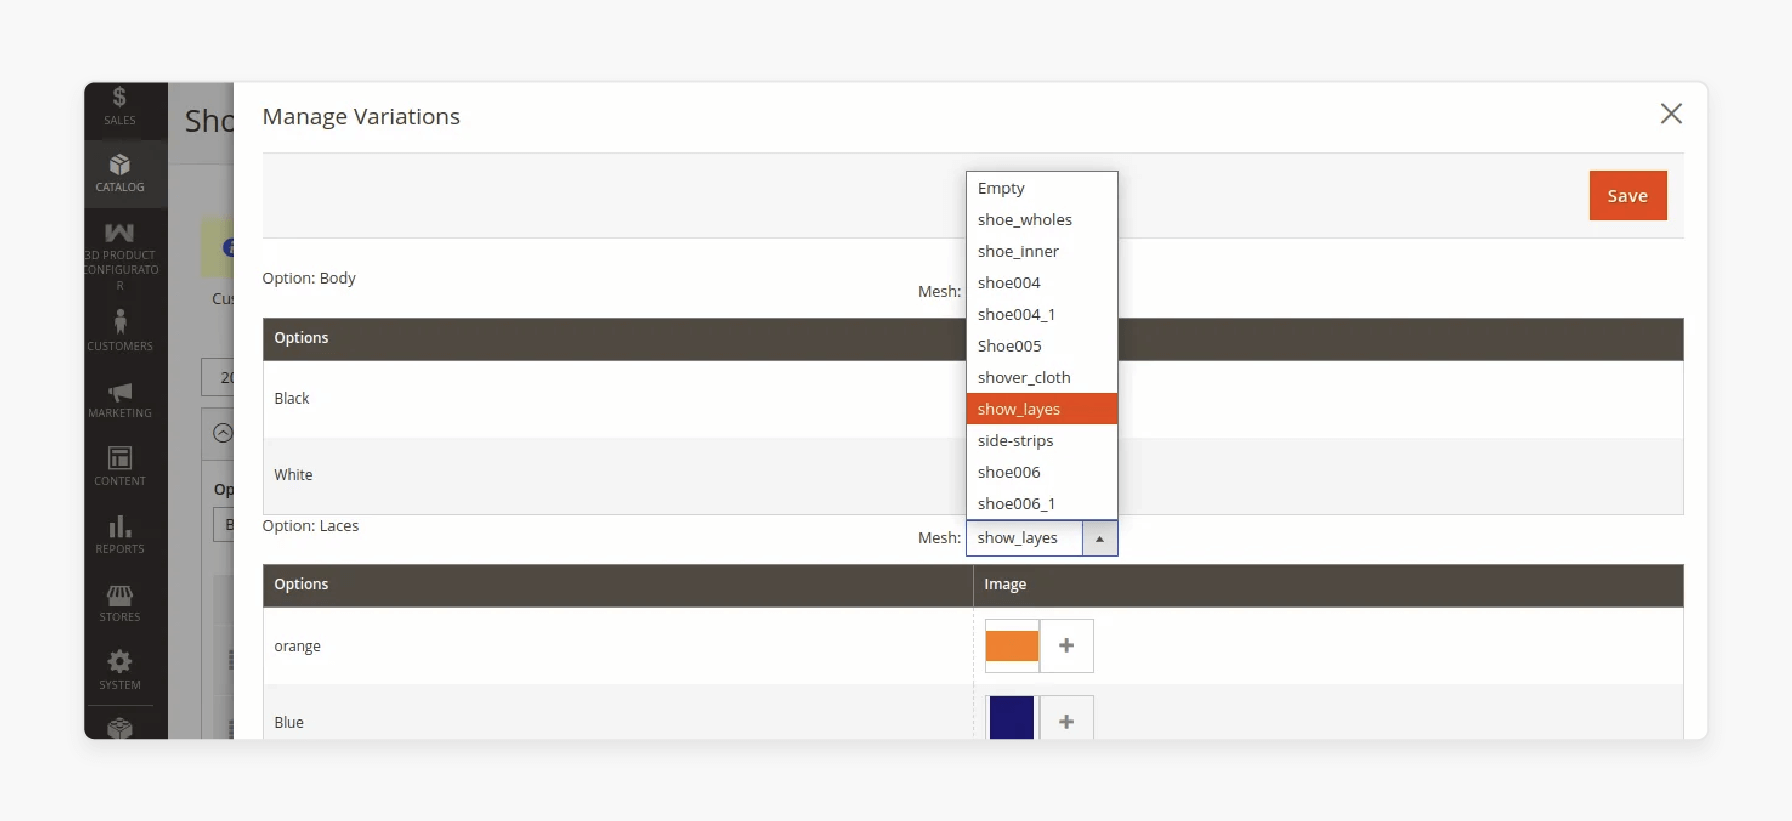The width and height of the screenshot is (1792, 821).
Task: Choose shoe_wholes from the mesh list
Action: tap(1042, 220)
